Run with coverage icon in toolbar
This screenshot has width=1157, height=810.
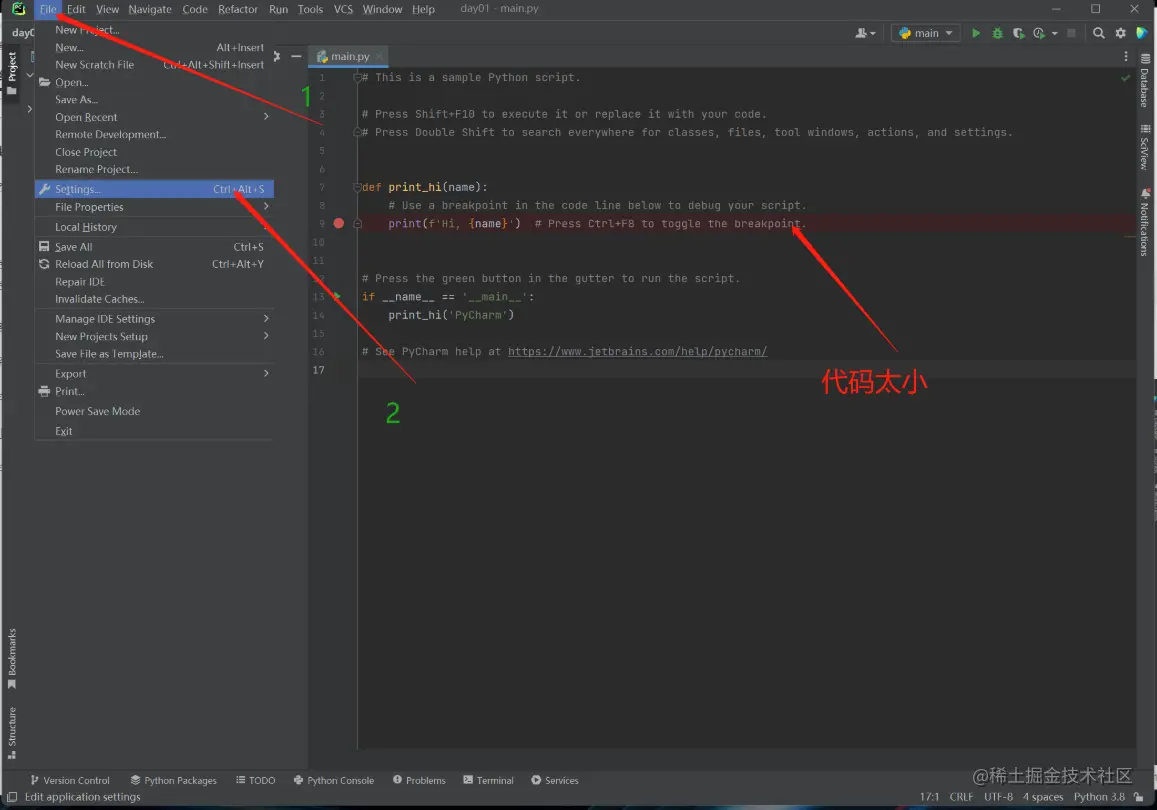[x=1019, y=33]
